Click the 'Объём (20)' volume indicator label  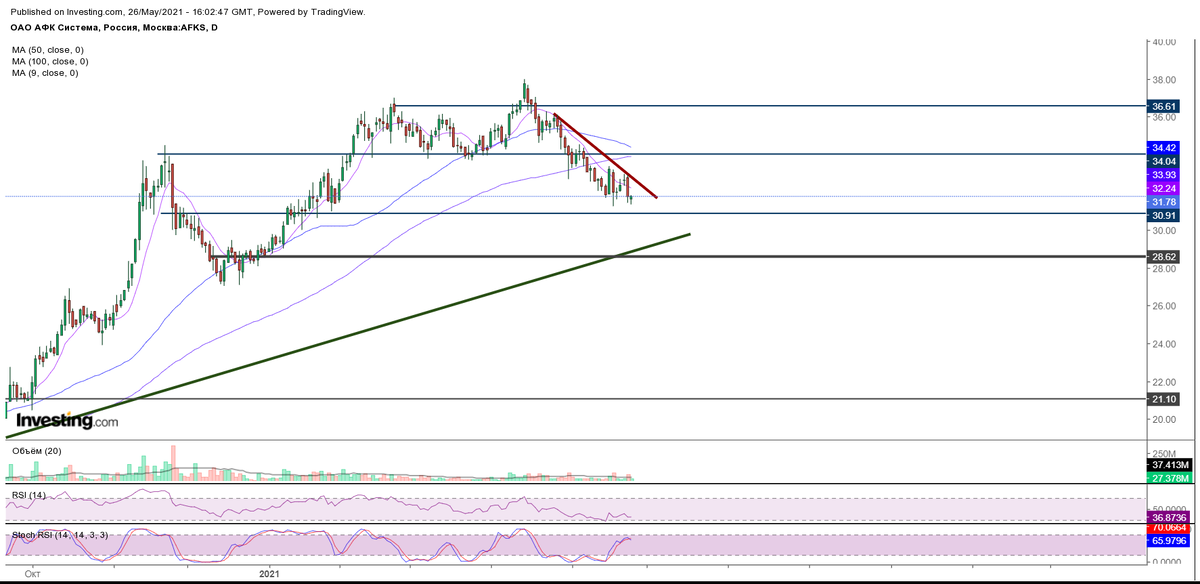36,451
